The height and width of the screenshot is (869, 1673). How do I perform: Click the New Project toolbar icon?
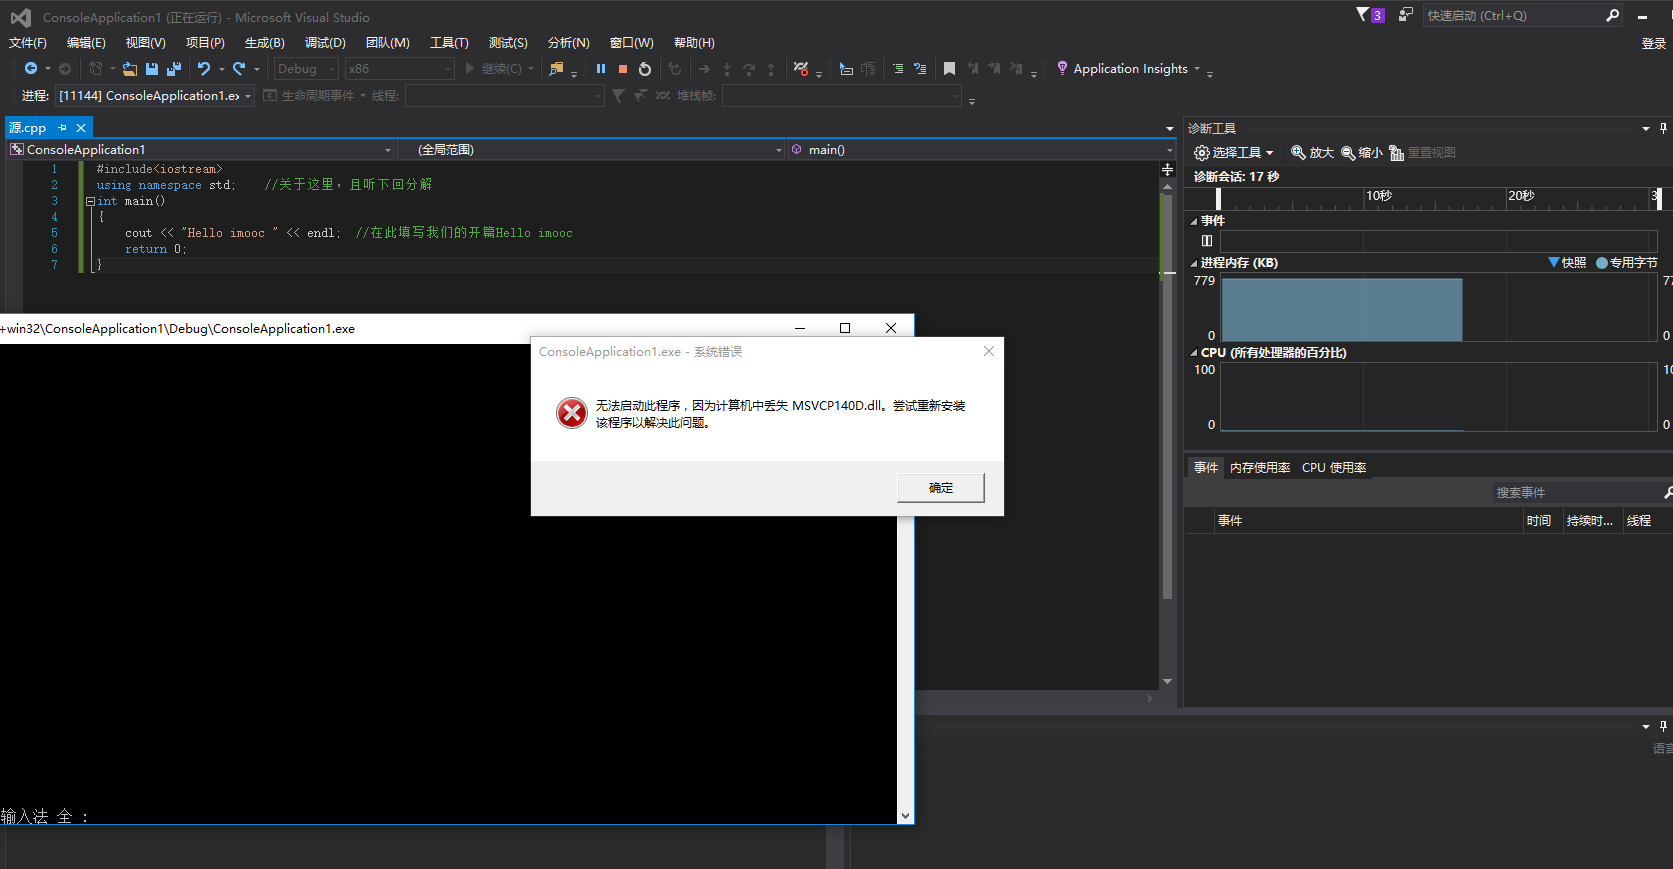pyautogui.click(x=96, y=69)
